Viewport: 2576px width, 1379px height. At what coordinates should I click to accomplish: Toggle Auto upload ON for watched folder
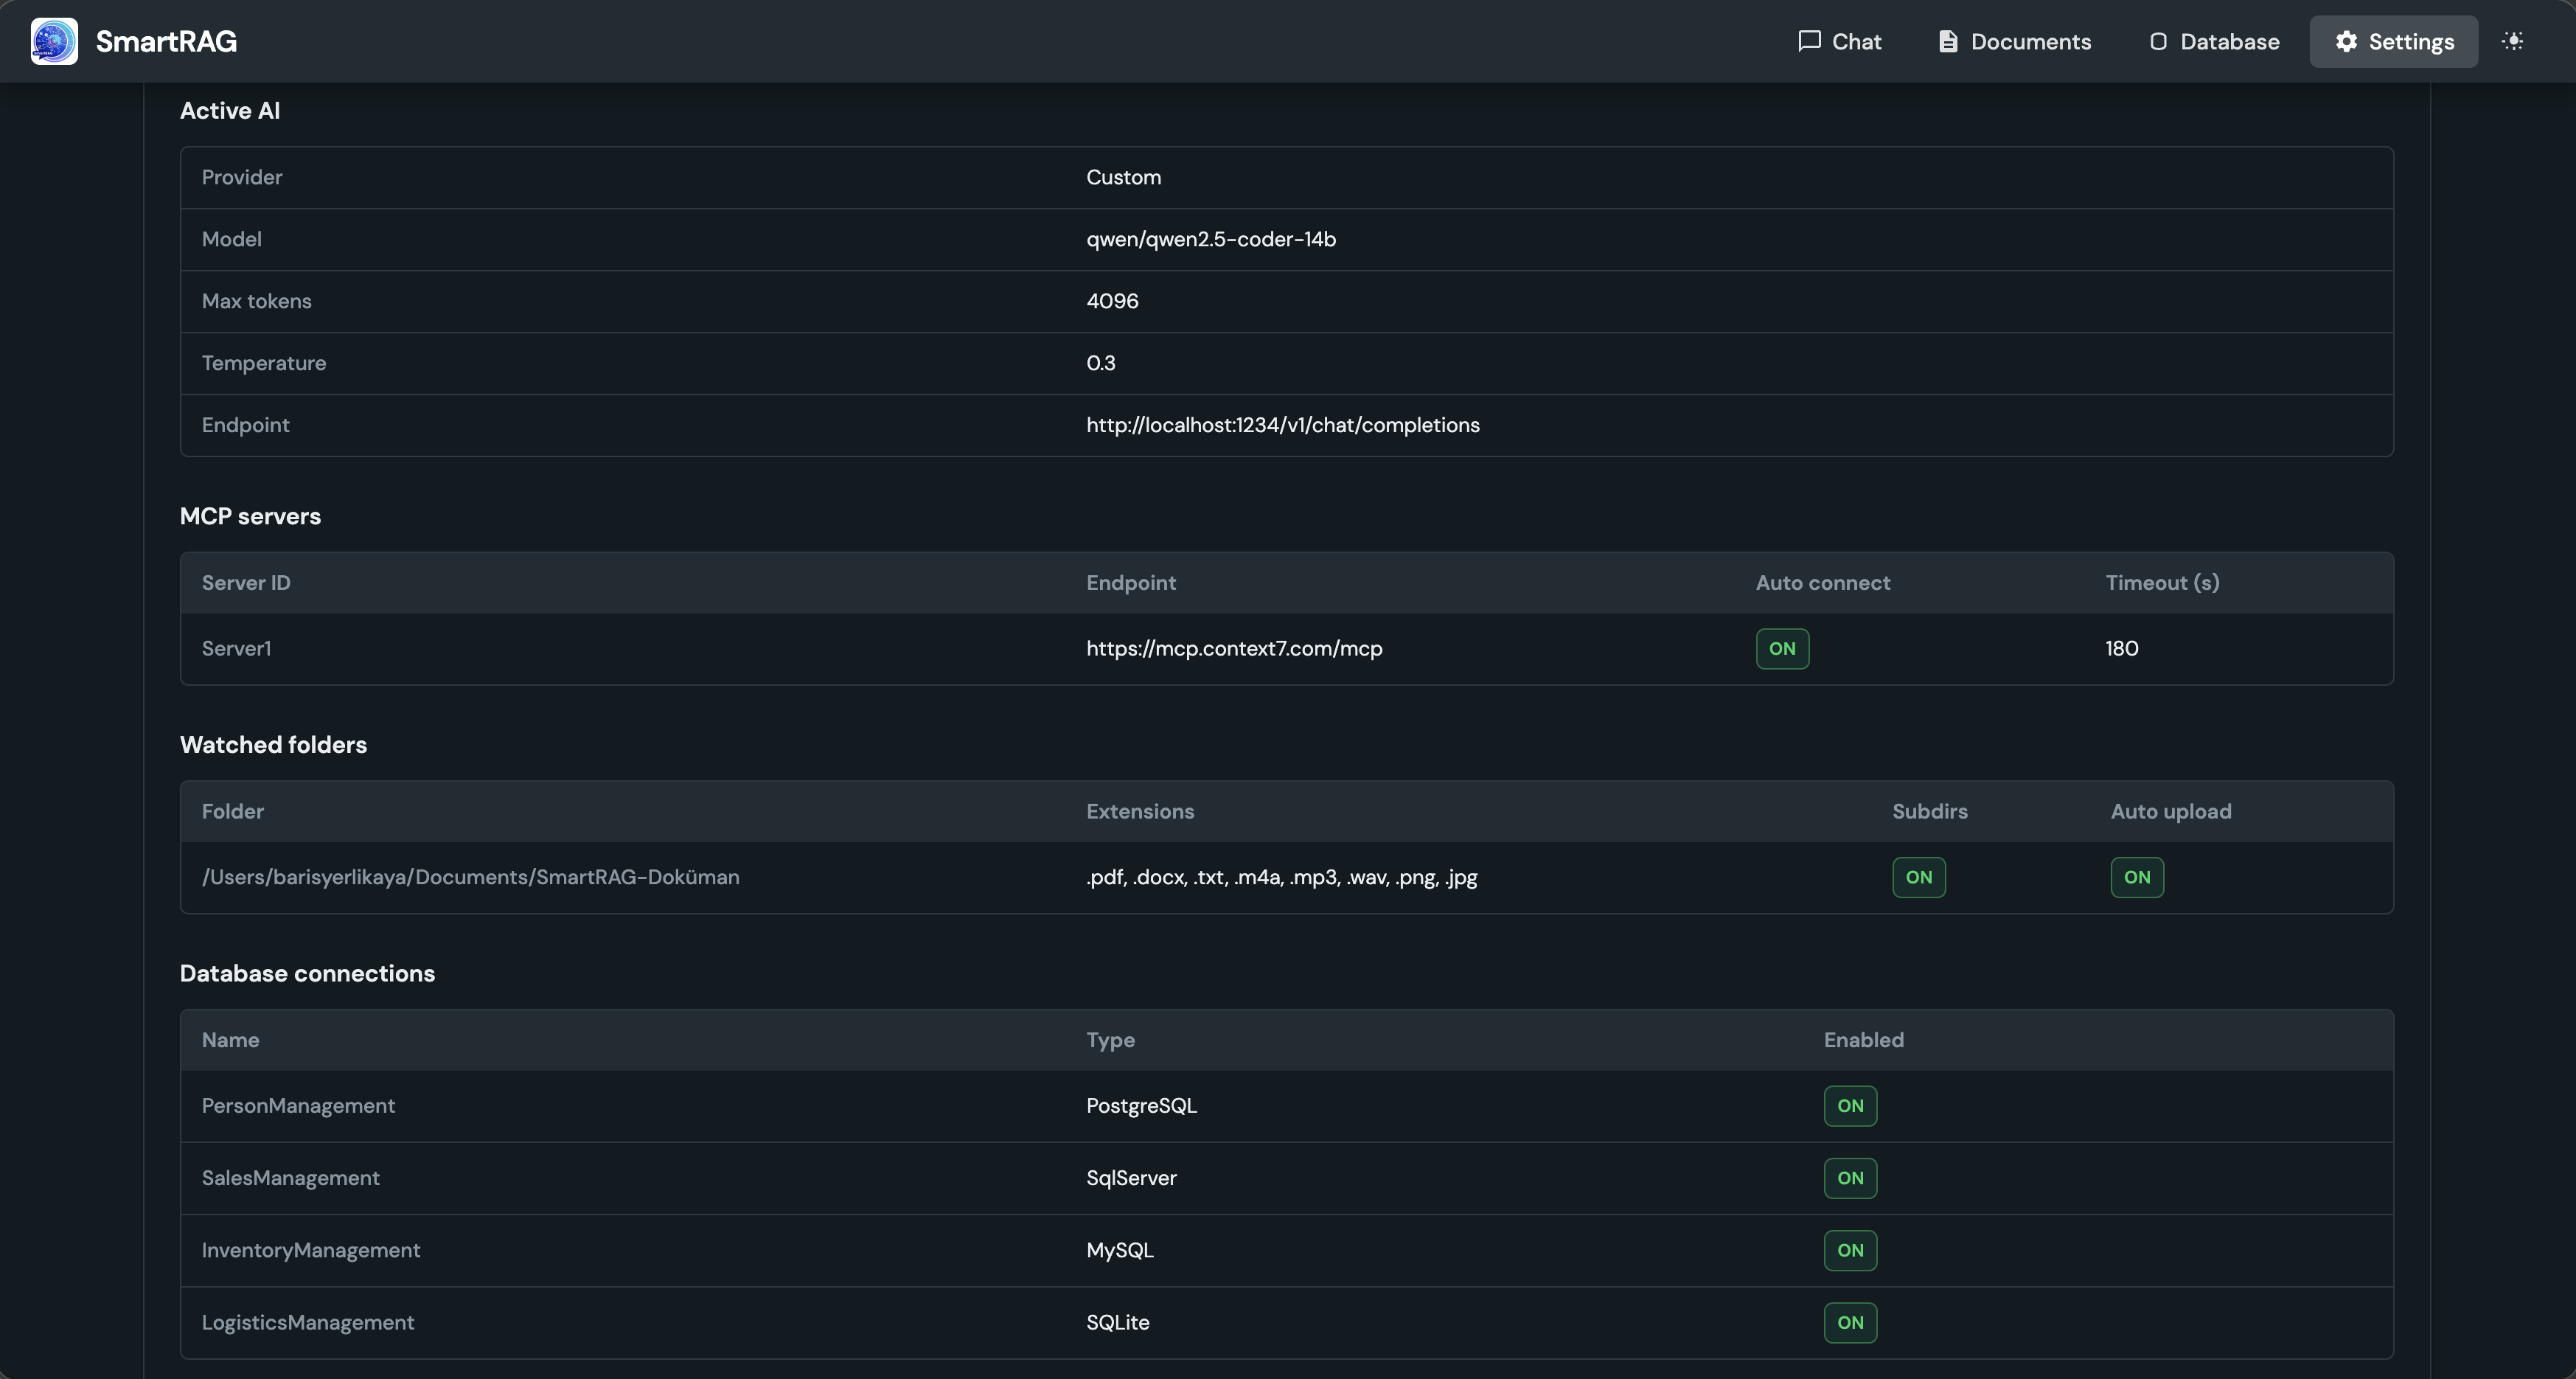[2137, 877]
